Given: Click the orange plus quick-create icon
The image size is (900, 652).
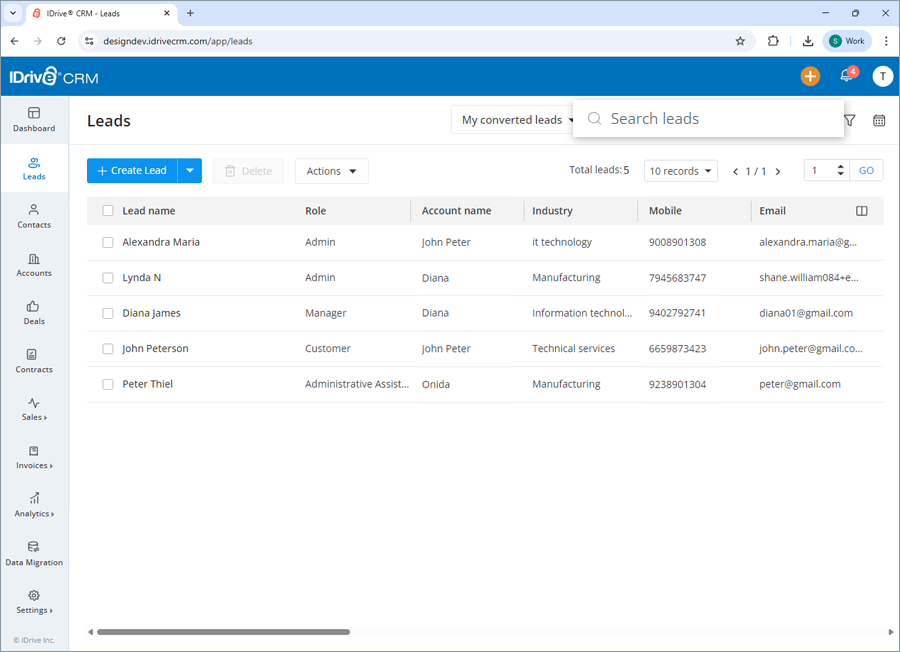Looking at the screenshot, I should point(810,76).
